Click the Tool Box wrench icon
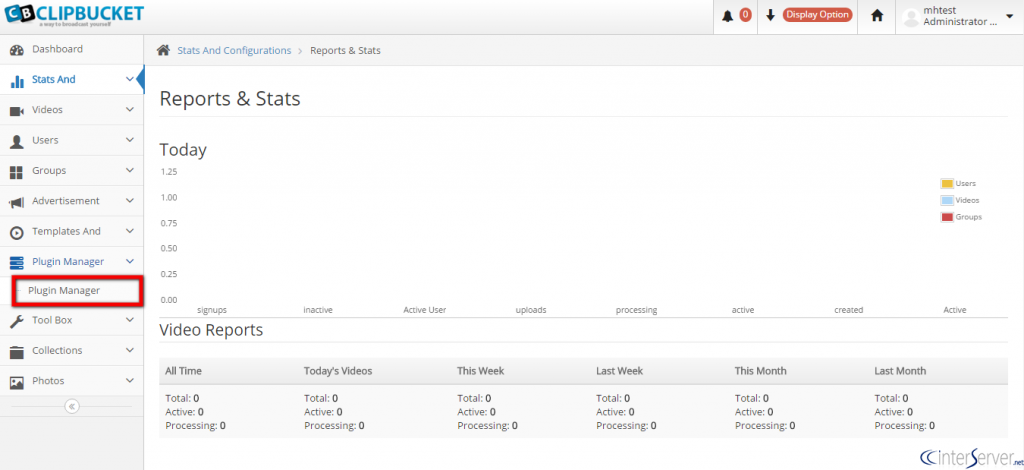The width and height of the screenshot is (1024, 470). pyautogui.click(x=17, y=321)
